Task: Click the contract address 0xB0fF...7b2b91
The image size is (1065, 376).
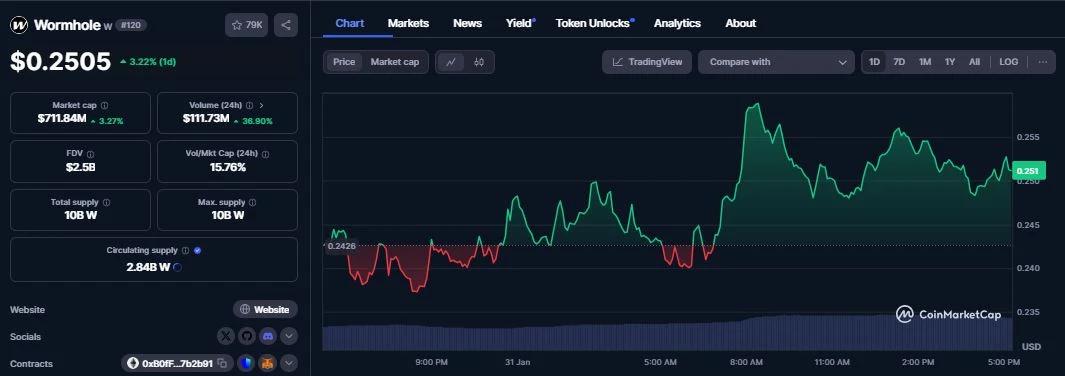Action: pos(177,364)
